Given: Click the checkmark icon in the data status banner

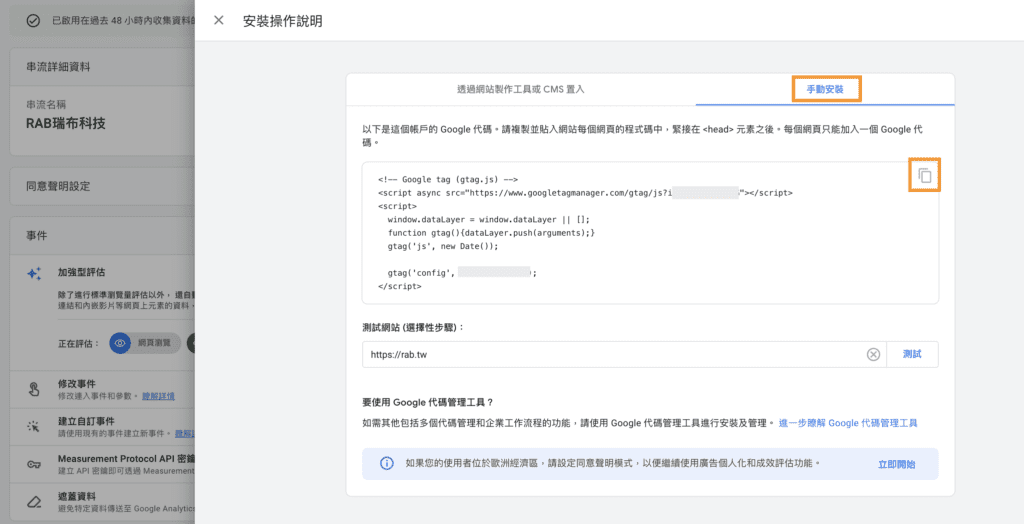Looking at the screenshot, I should [x=34, y=20].
